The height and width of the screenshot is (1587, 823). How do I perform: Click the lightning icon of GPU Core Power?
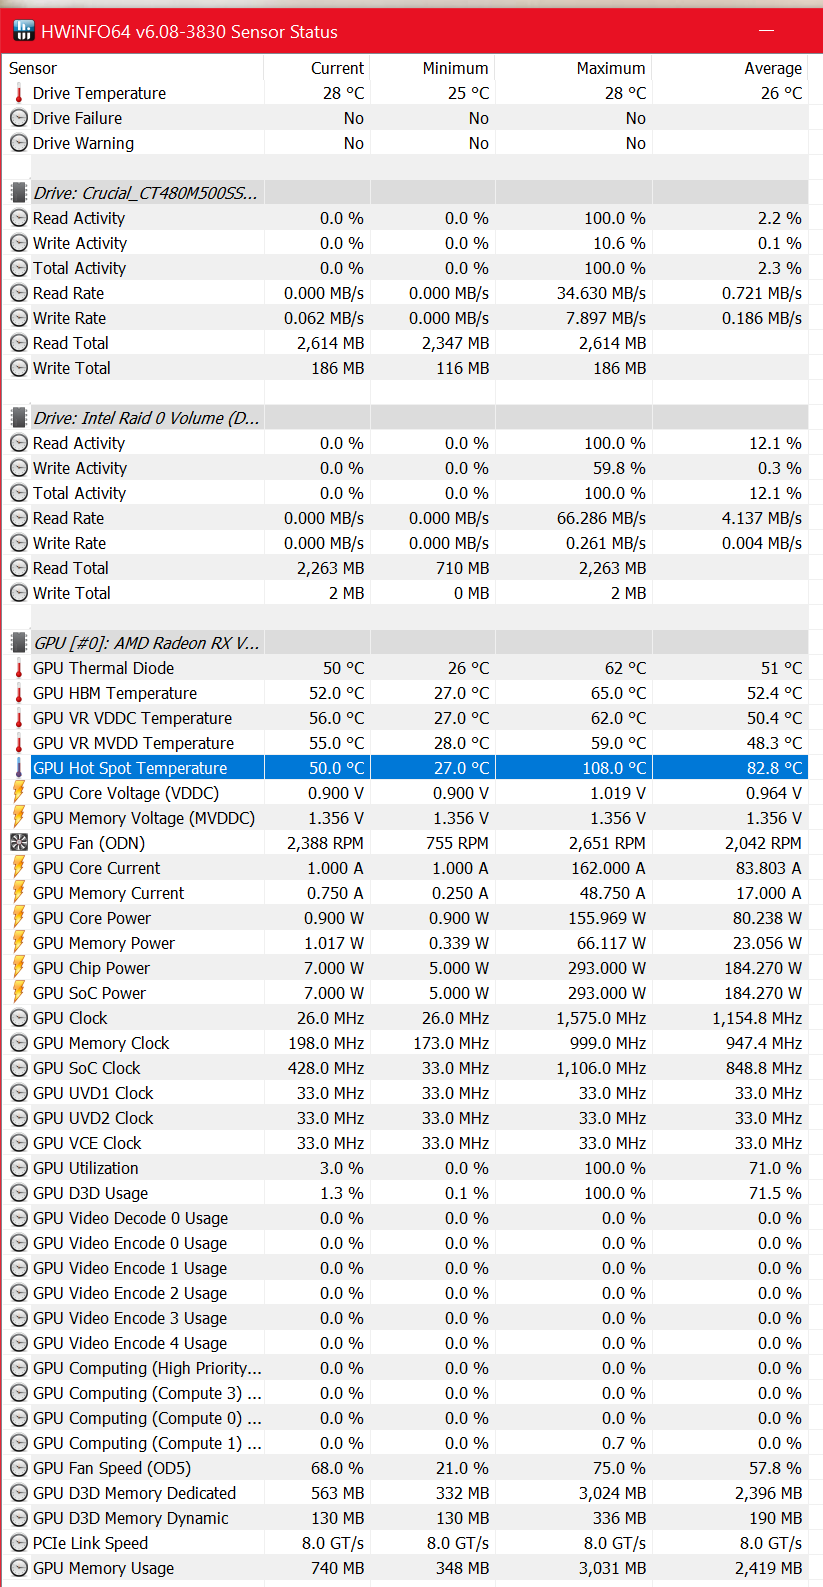click(19, 918)
